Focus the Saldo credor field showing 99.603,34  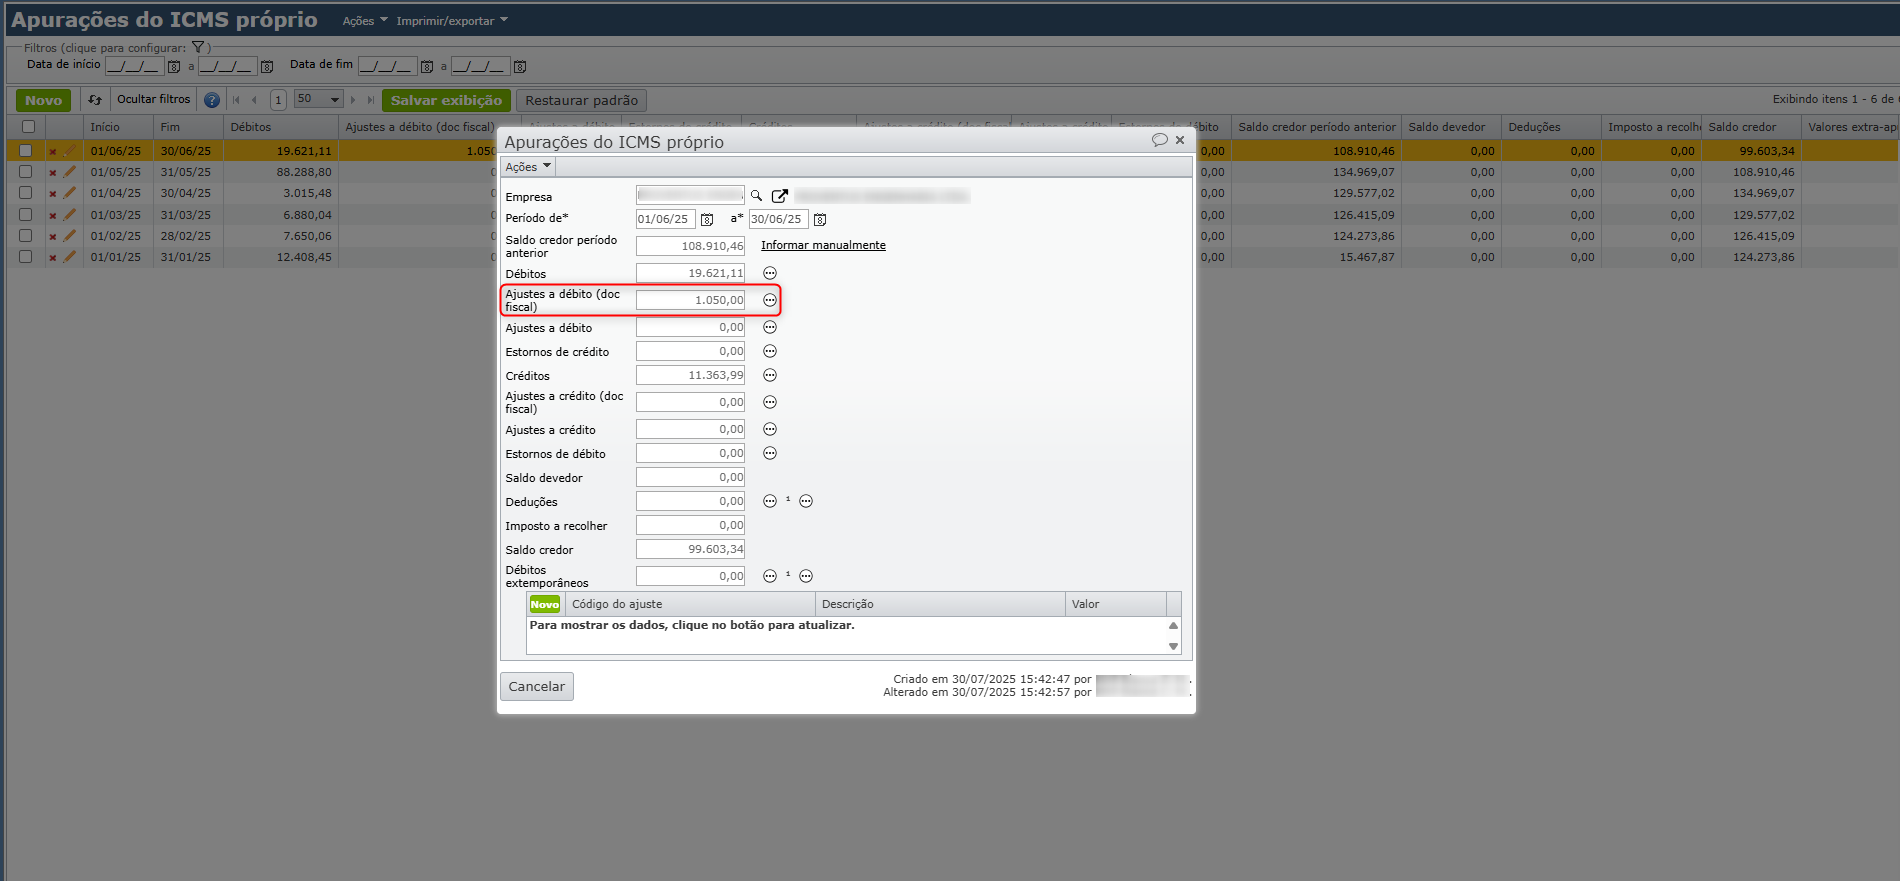pos(690,549)
